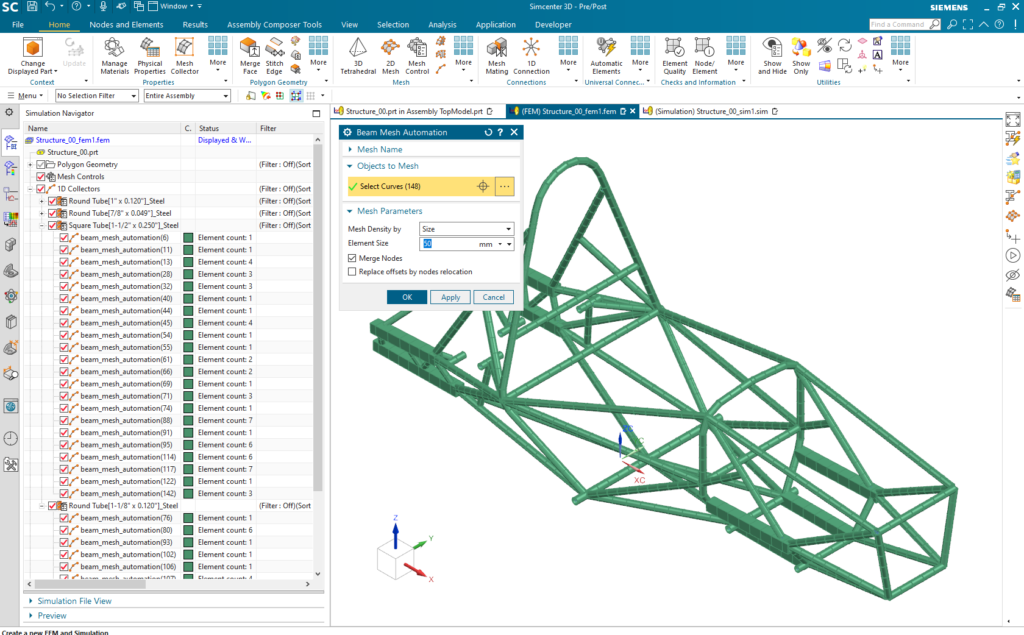Uncheck the Merge Nodes option
This screenshot has height=635, width=1024.
pyautogui.click(x=350, y=258)
